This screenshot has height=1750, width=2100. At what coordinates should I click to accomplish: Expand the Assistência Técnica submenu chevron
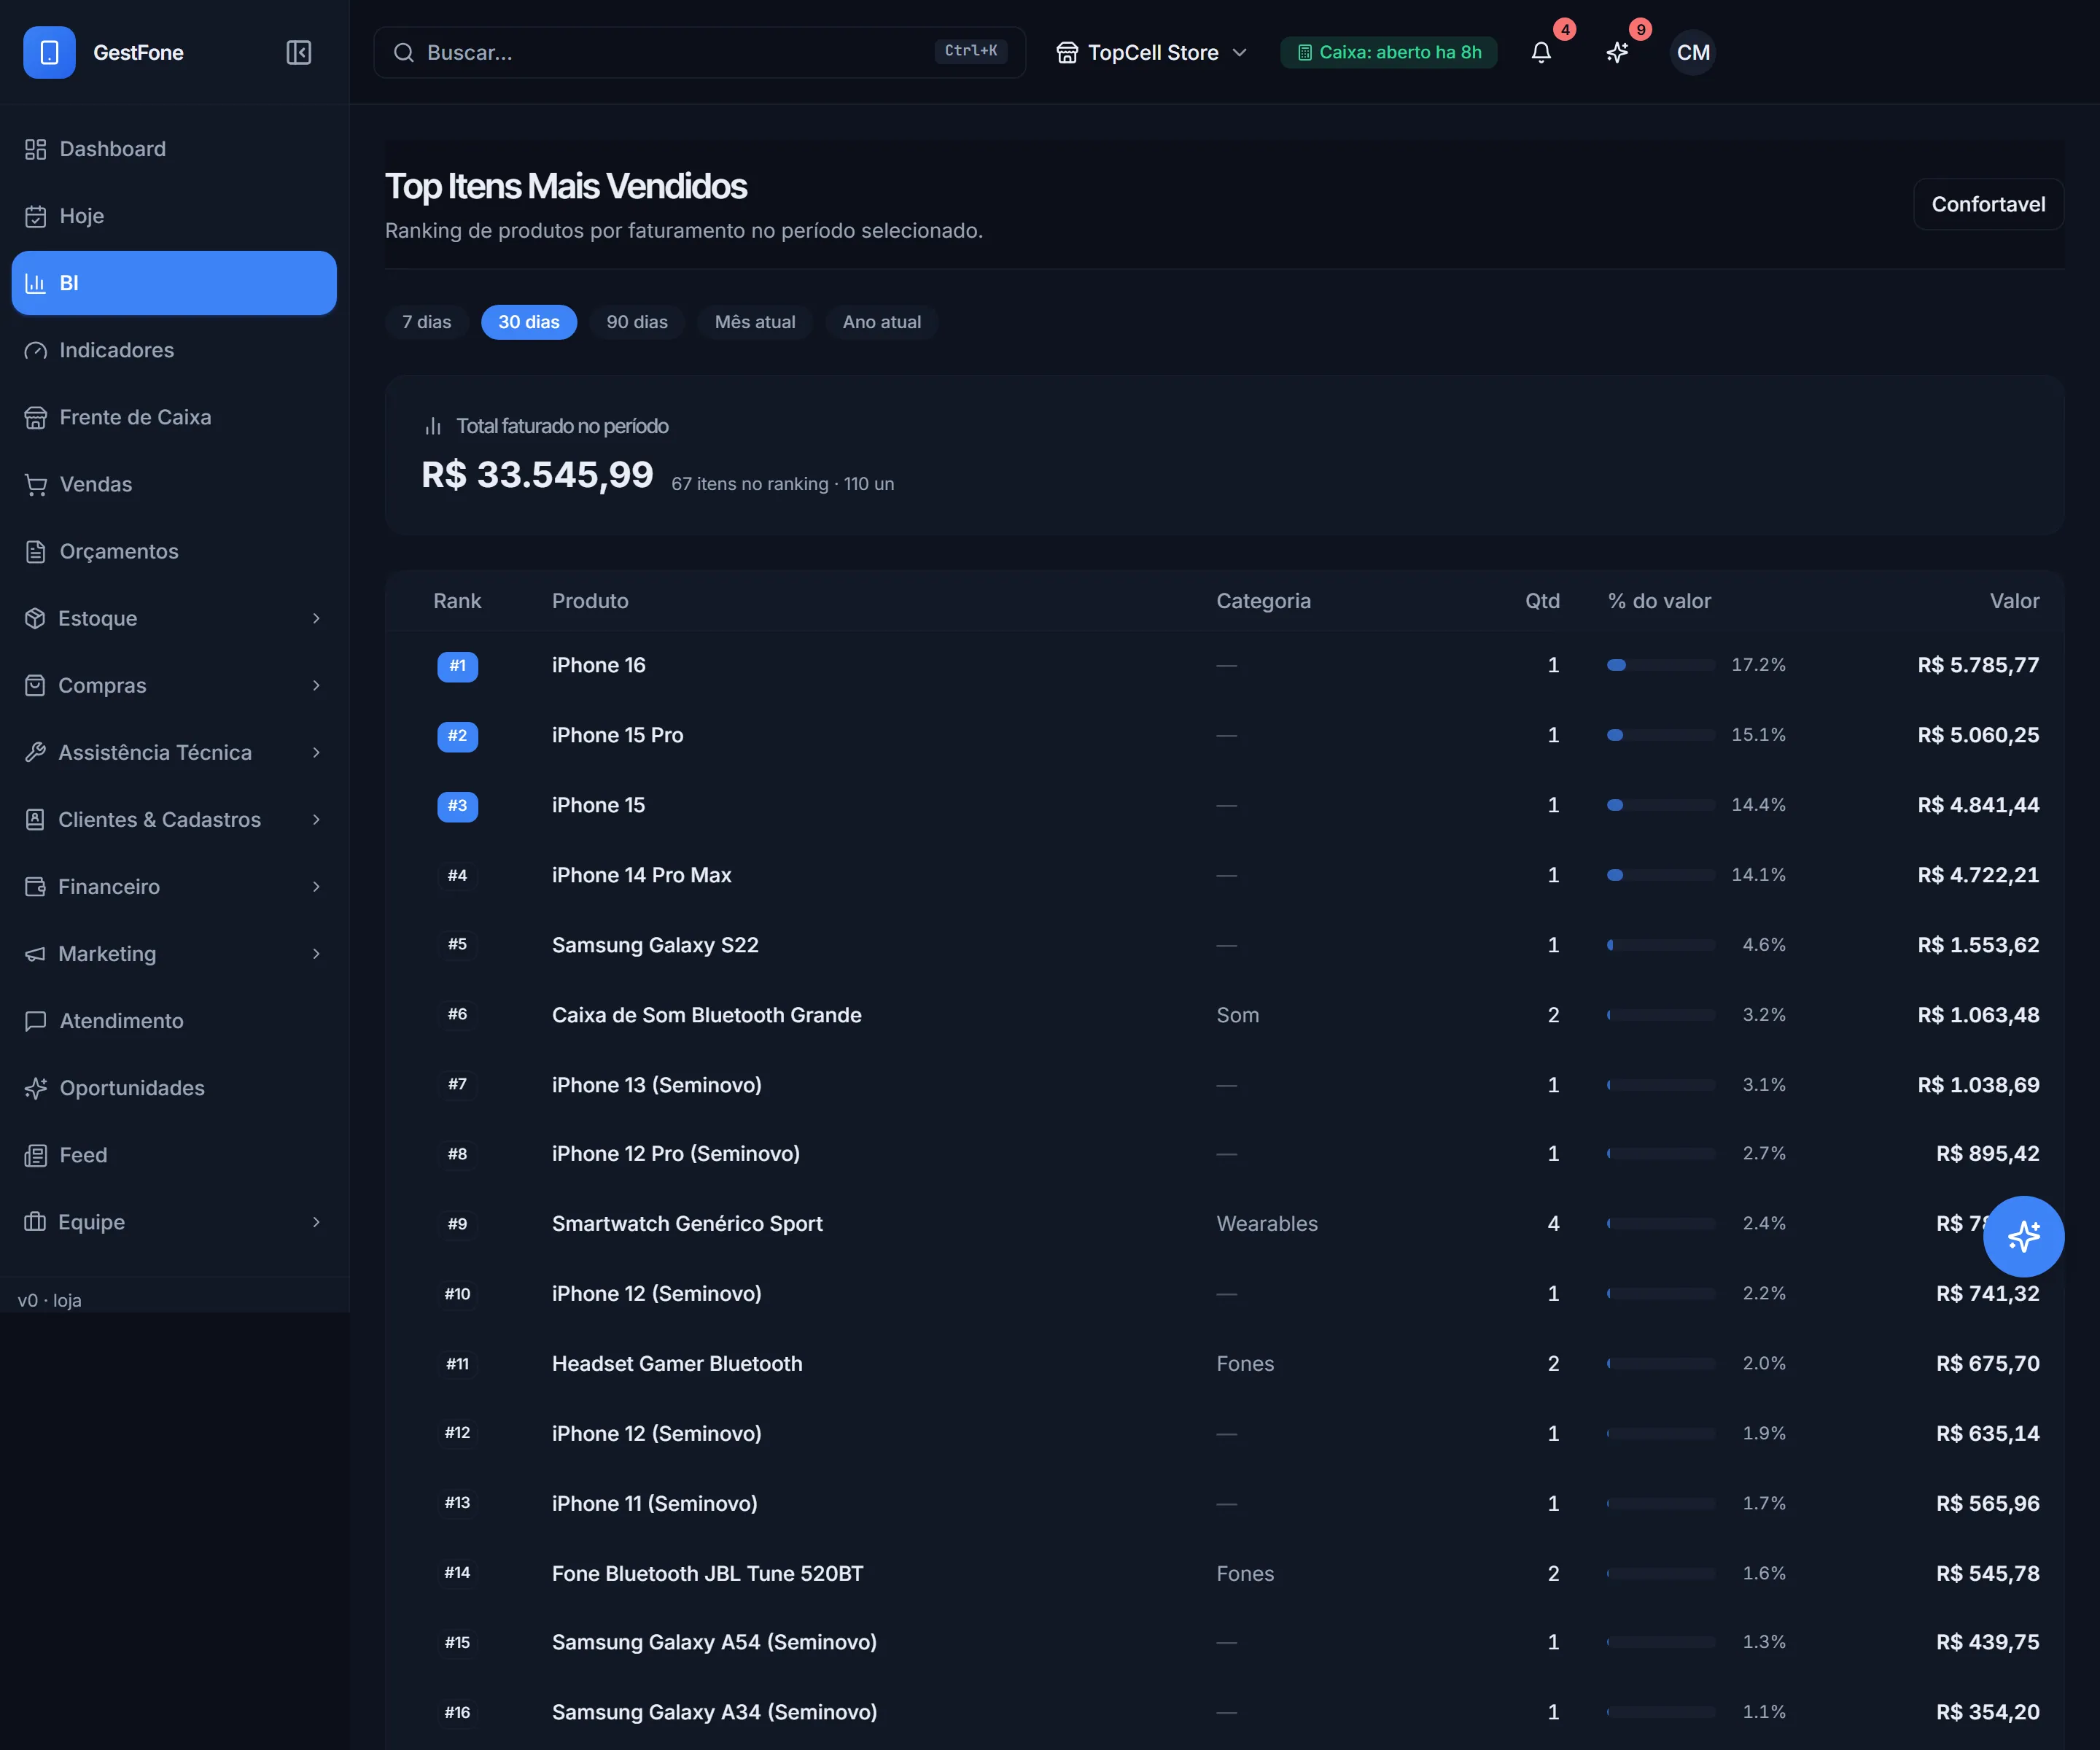(x=316, y=752)
